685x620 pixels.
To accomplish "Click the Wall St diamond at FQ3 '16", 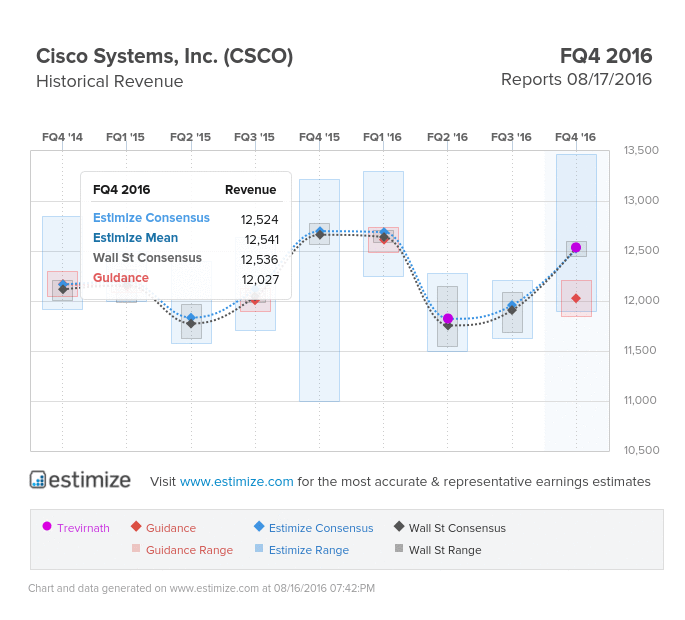I will pyautogui.click(x=512, y=310).
